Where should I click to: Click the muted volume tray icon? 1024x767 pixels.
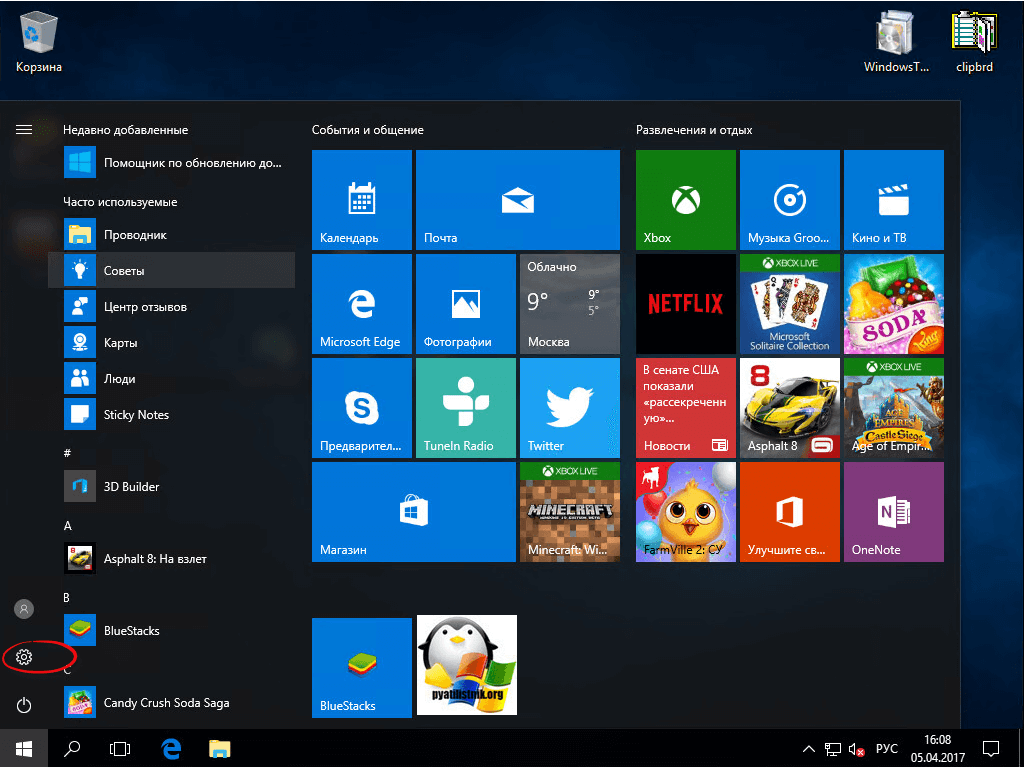tap(856, 749)
